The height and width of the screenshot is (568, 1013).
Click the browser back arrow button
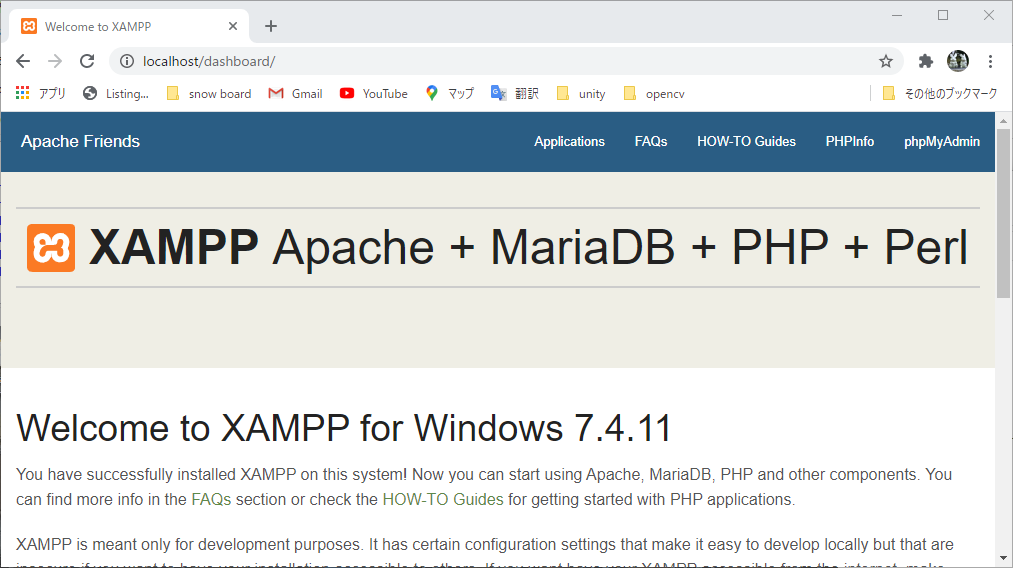click(23, 61)
